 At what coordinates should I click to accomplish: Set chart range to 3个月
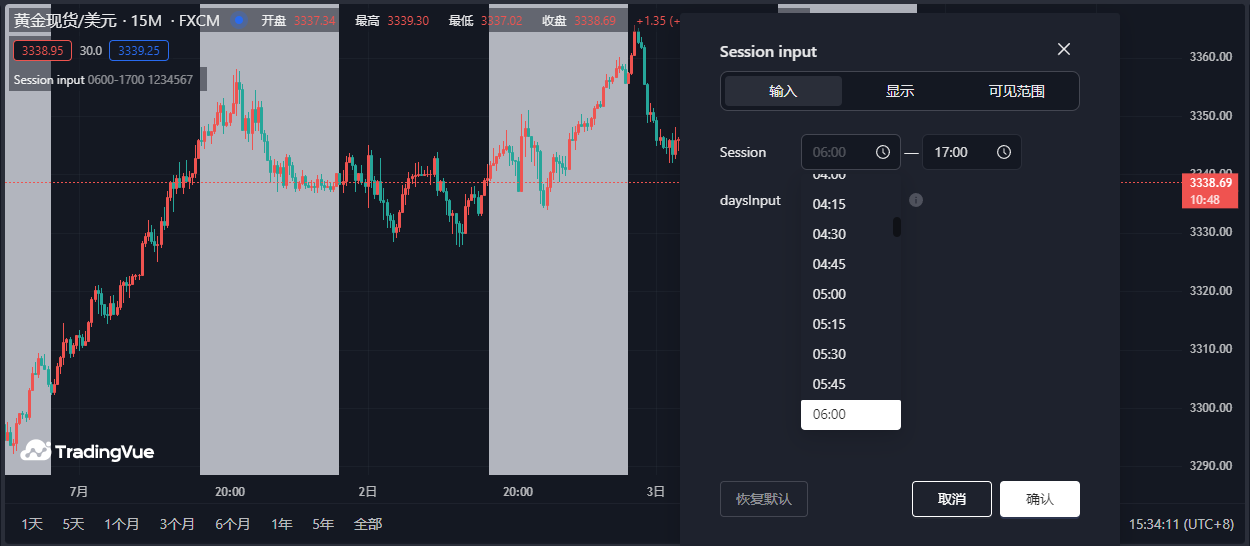pyautogui.click(x=177, y=524)
